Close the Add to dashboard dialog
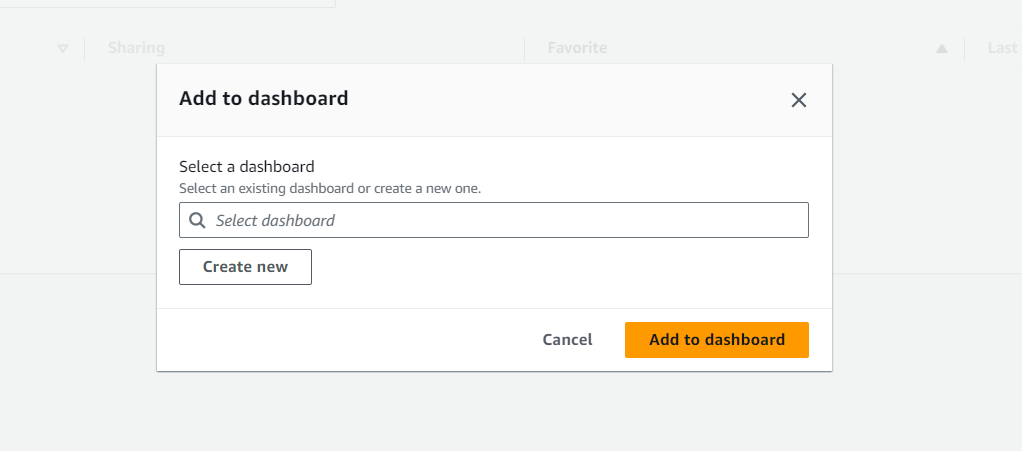This screenshot has width=1022, height=451. coord(798,100)
